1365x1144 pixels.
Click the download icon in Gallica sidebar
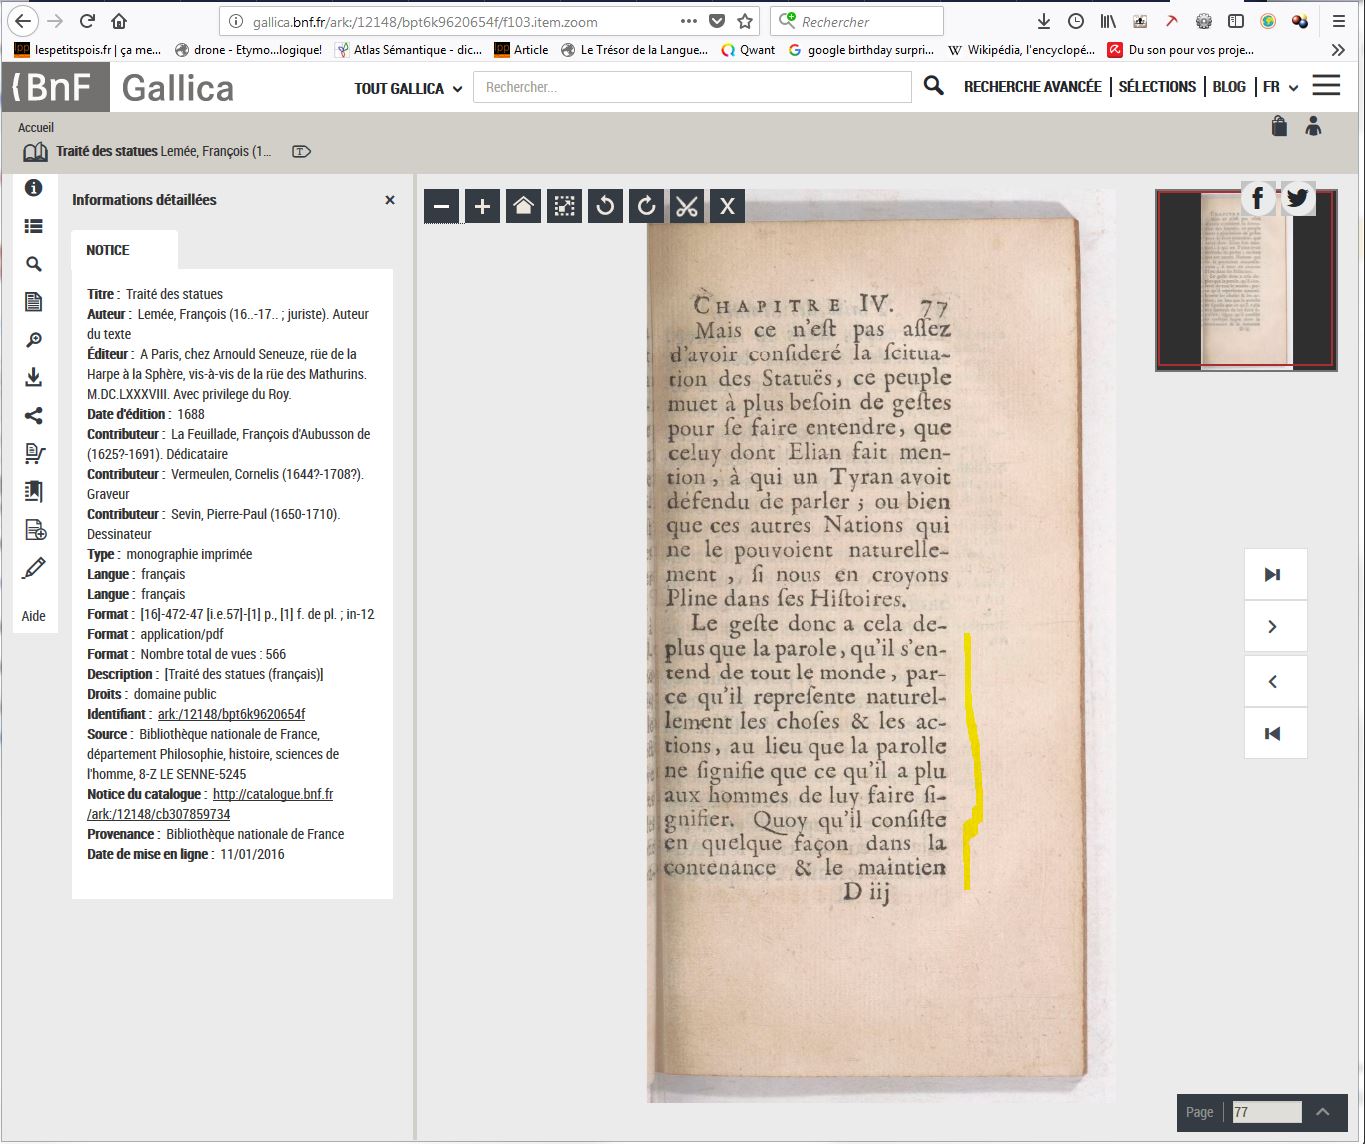pos(33,377)
